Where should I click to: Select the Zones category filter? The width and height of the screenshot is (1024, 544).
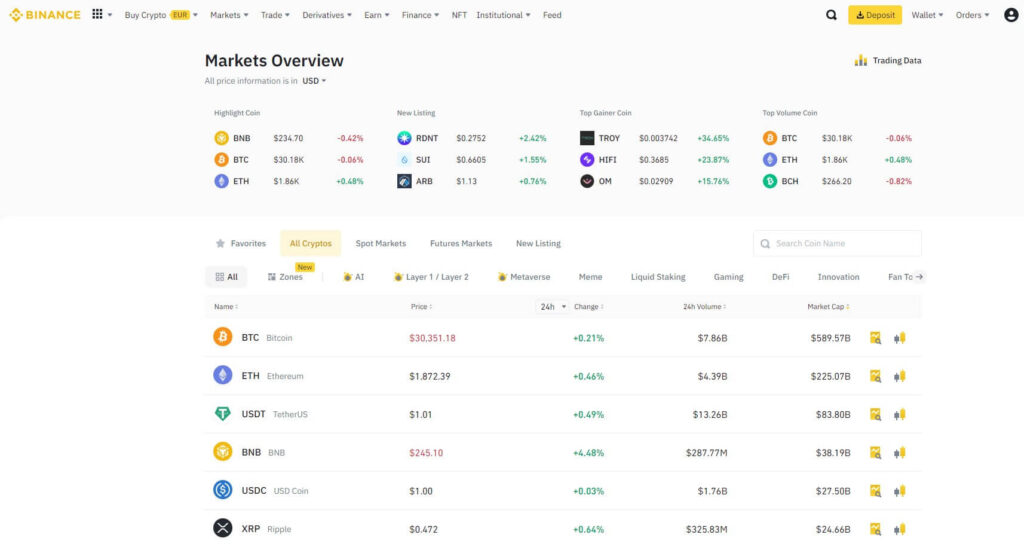coord(285,276)
